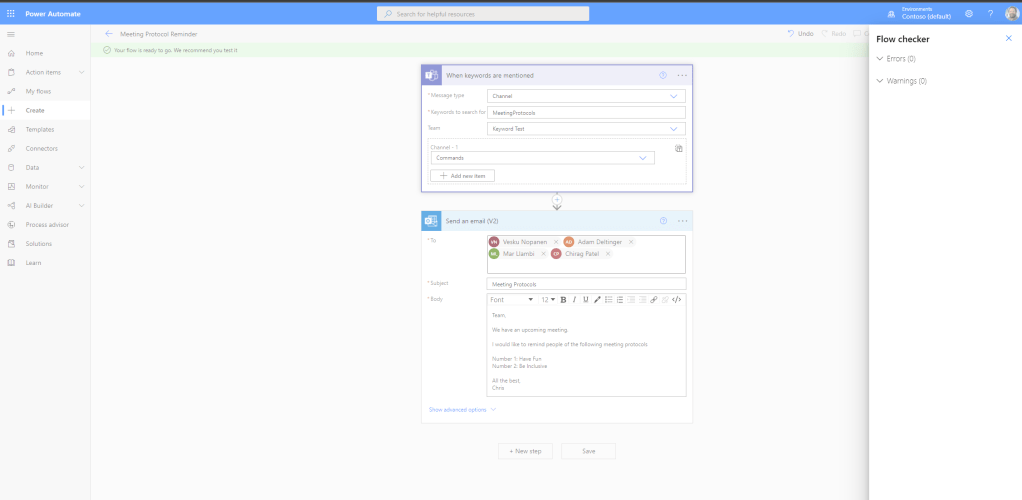Click the Subject field containing Meeting Protocols
This screenshot has width=1022, height=500.
(x=586, y=284)
